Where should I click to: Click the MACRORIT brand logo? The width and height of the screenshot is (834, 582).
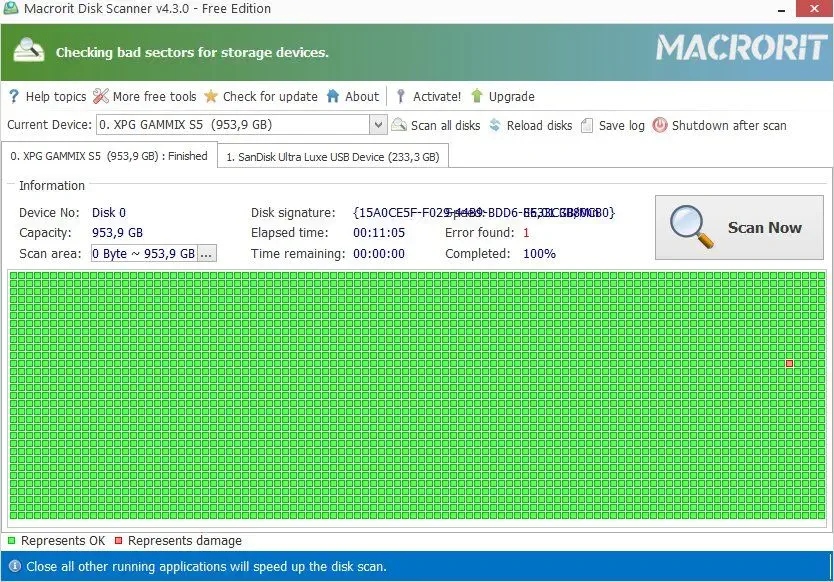[x=742, y=48]
